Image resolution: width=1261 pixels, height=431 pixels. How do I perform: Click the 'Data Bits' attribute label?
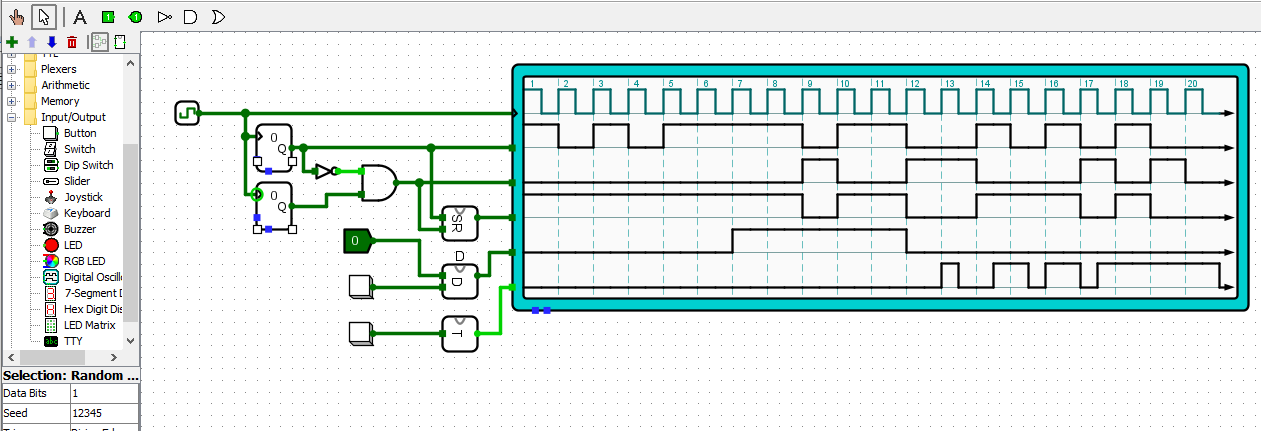point(35,394)
